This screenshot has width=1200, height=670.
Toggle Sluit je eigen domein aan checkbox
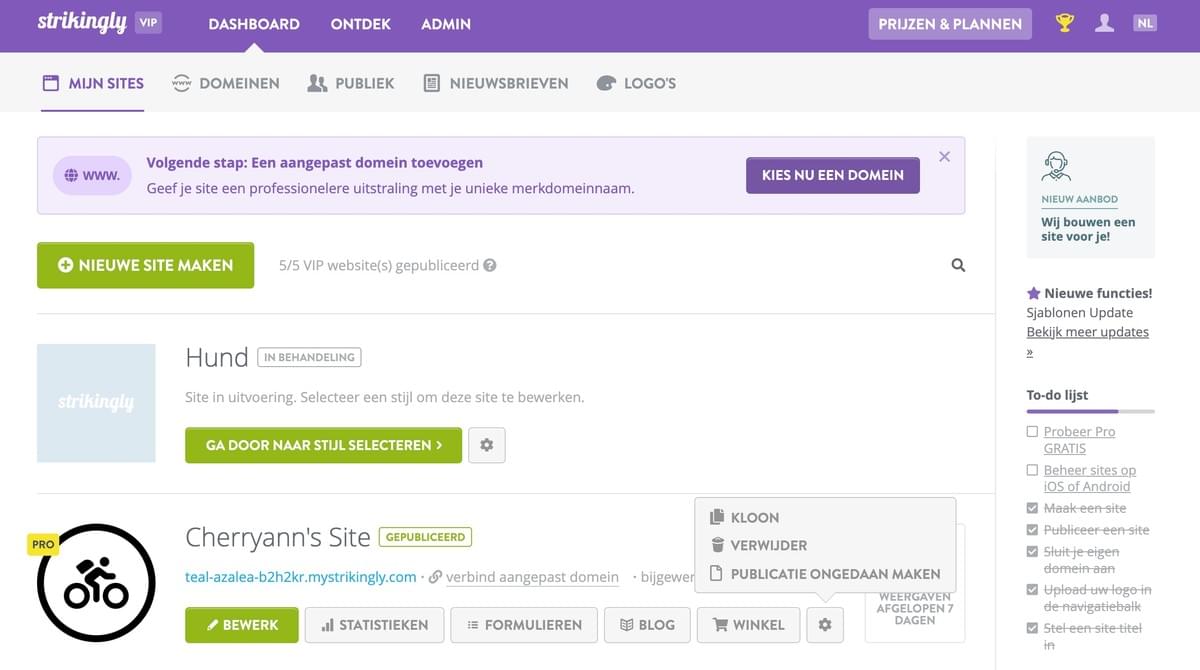(x=1033, y=552)
